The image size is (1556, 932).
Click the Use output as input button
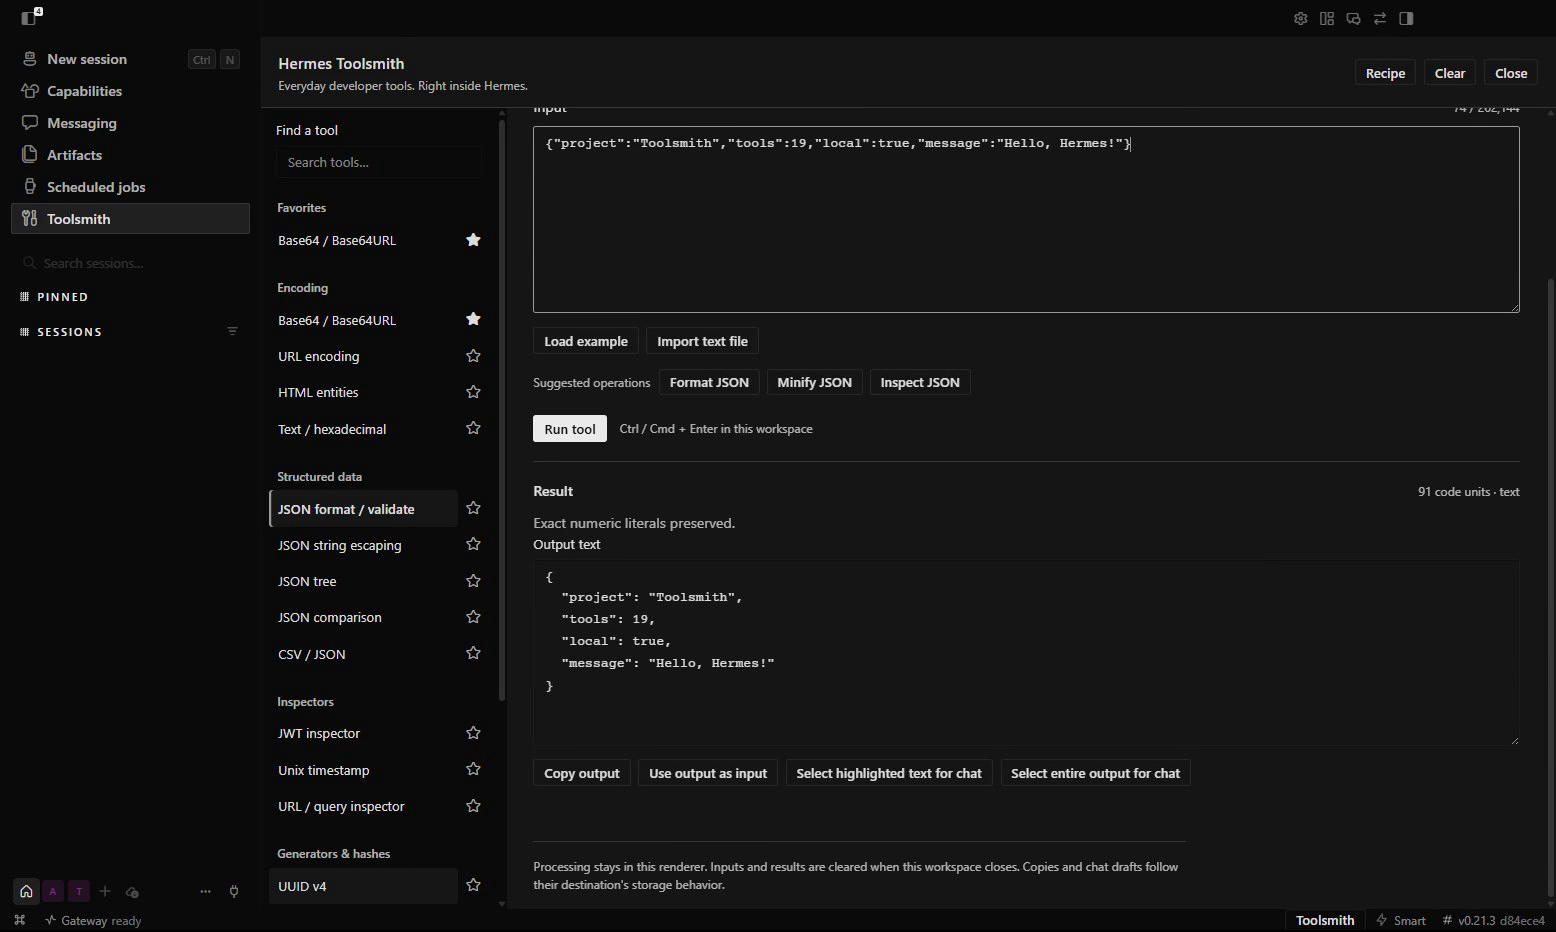click(708, 773)
